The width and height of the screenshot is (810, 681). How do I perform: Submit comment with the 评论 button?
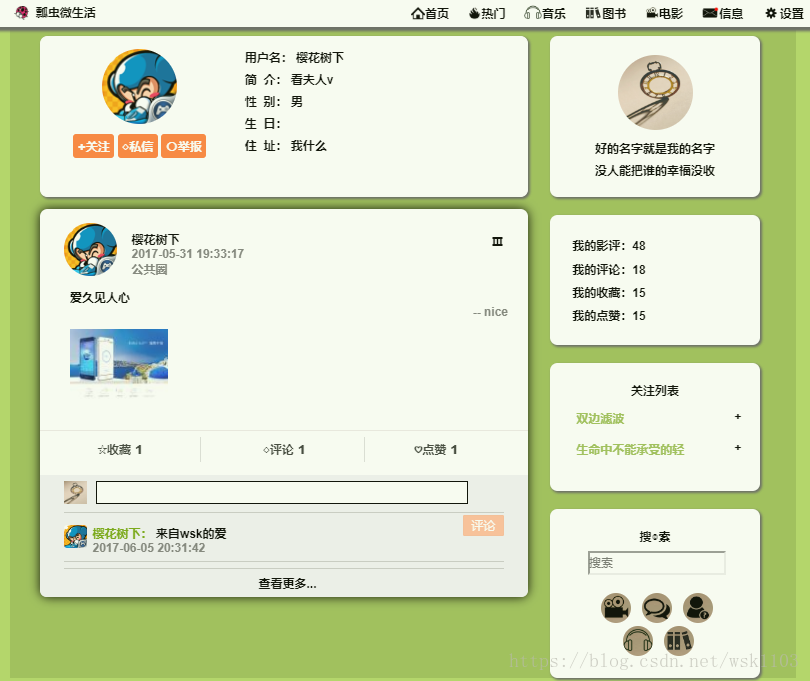[483, 525]
